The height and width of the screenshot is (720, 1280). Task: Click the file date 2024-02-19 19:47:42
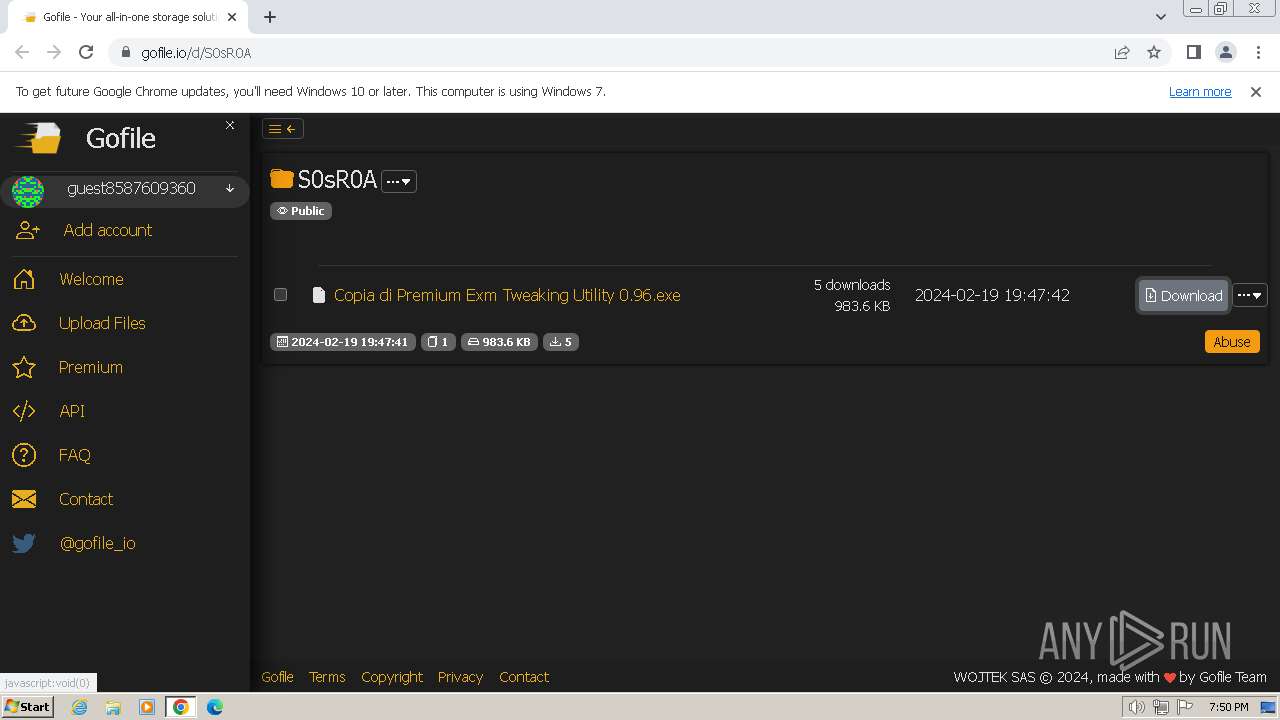992,295
